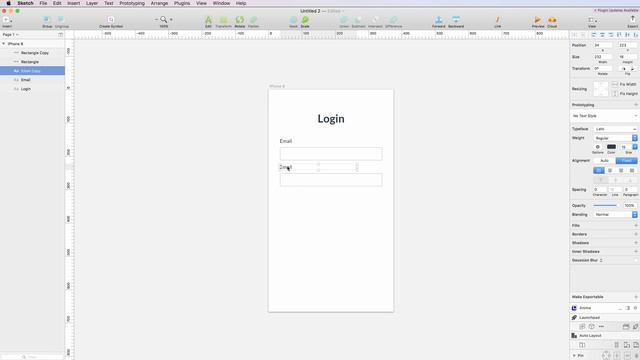Click the zoom magnifier icon

click(x=164, y=19)
